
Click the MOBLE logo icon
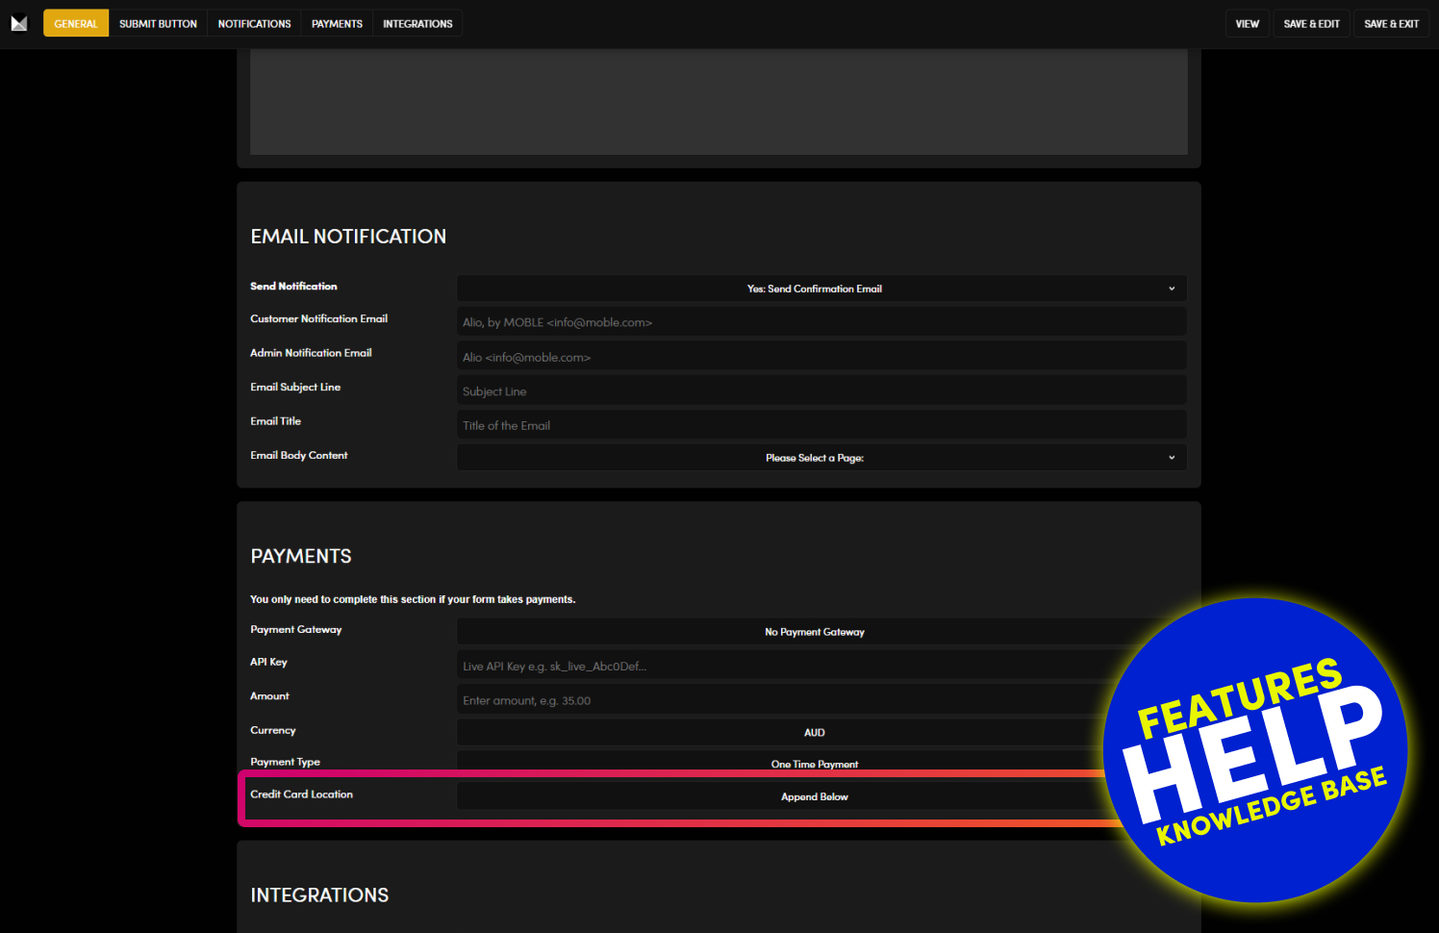click(x=19, y=23)
